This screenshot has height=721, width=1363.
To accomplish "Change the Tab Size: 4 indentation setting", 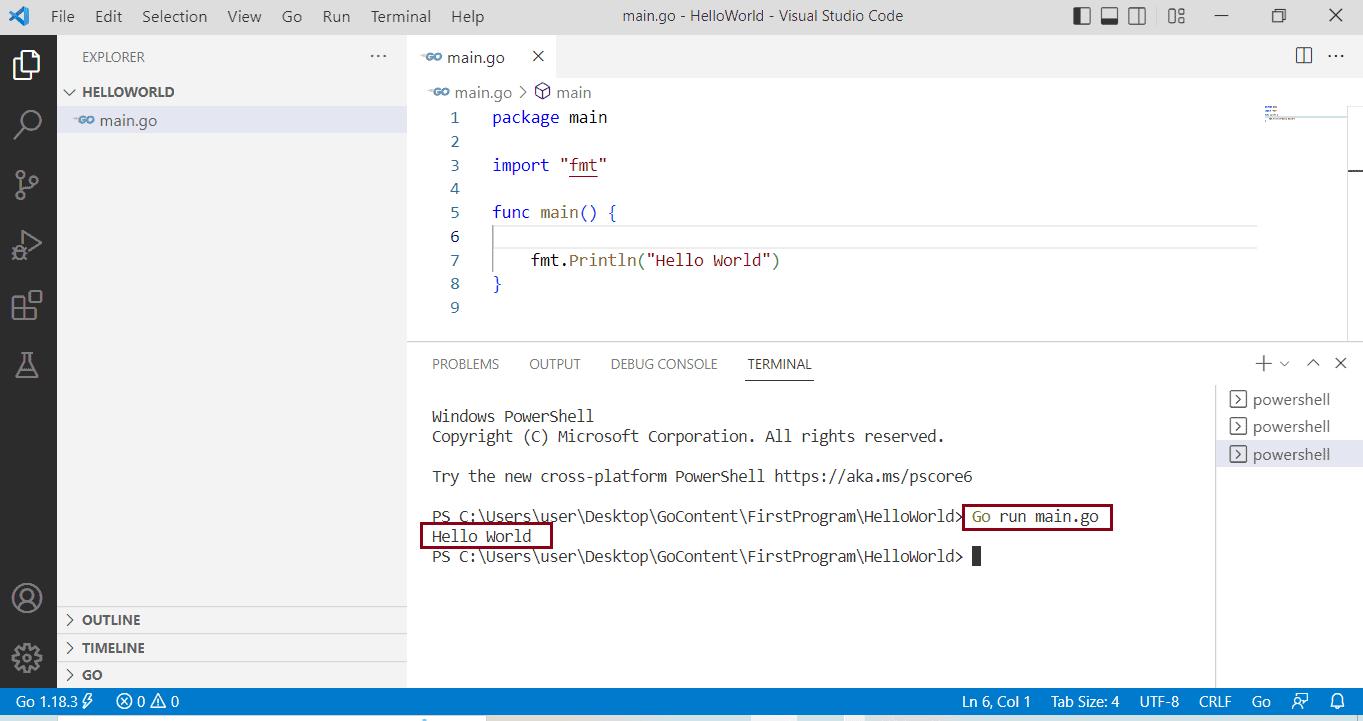I will 1085,702.
